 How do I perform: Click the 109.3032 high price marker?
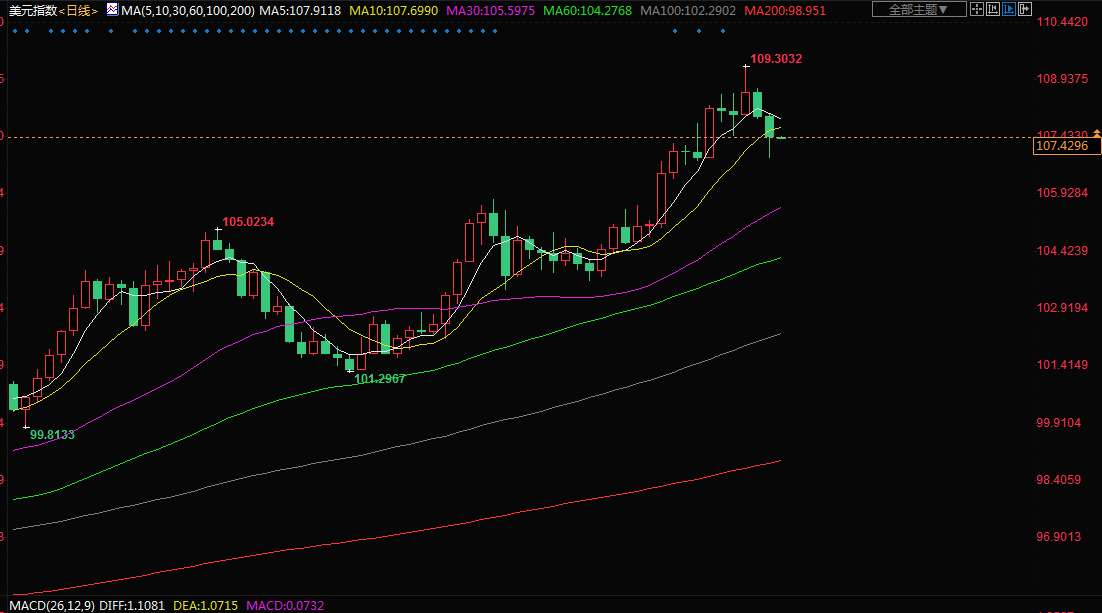[x=776, y=59]
